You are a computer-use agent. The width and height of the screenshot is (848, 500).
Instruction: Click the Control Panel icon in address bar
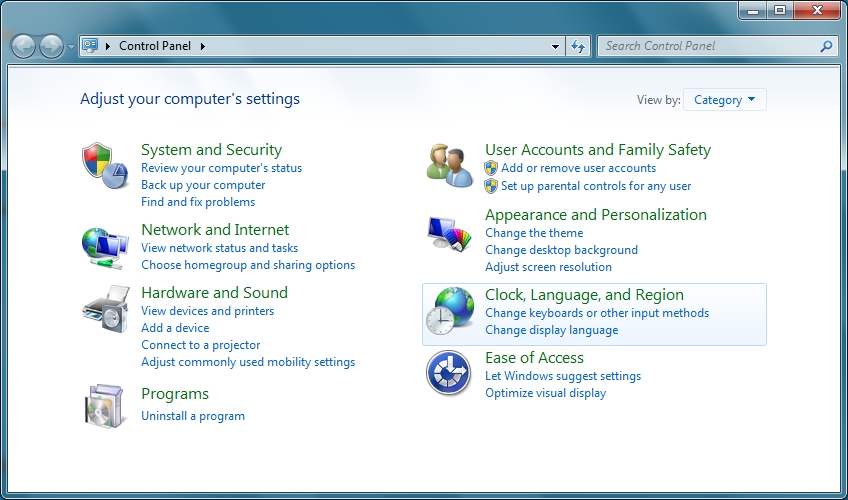[x=90, y=45]
